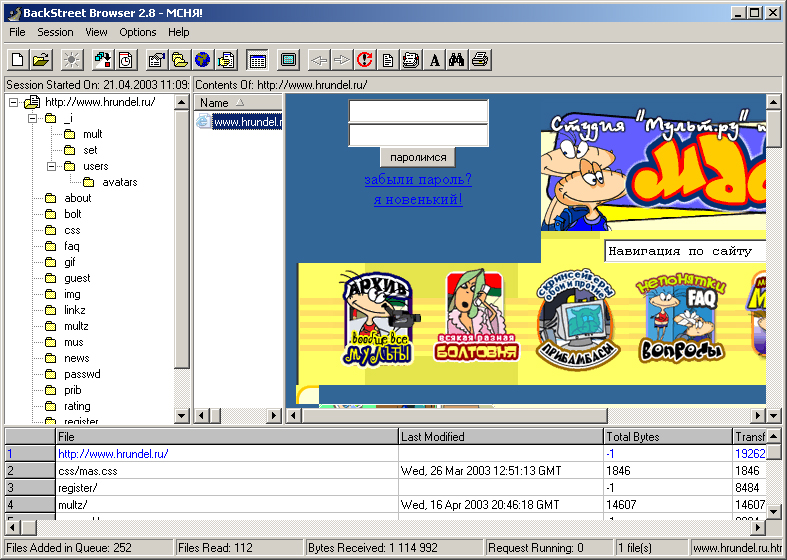The width and height of the screenshot is (787, 560).
Task: Click the red refresh exclamation icon
Action: 365,60
